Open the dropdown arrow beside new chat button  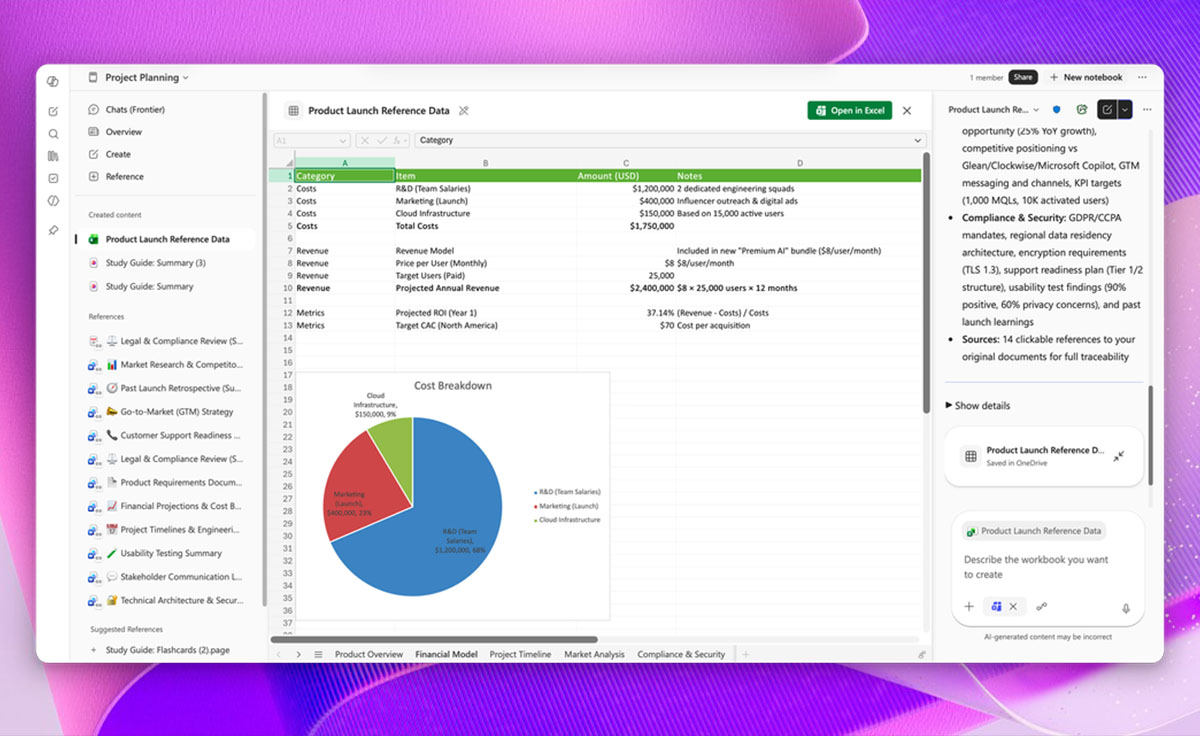click(1125, 110)
